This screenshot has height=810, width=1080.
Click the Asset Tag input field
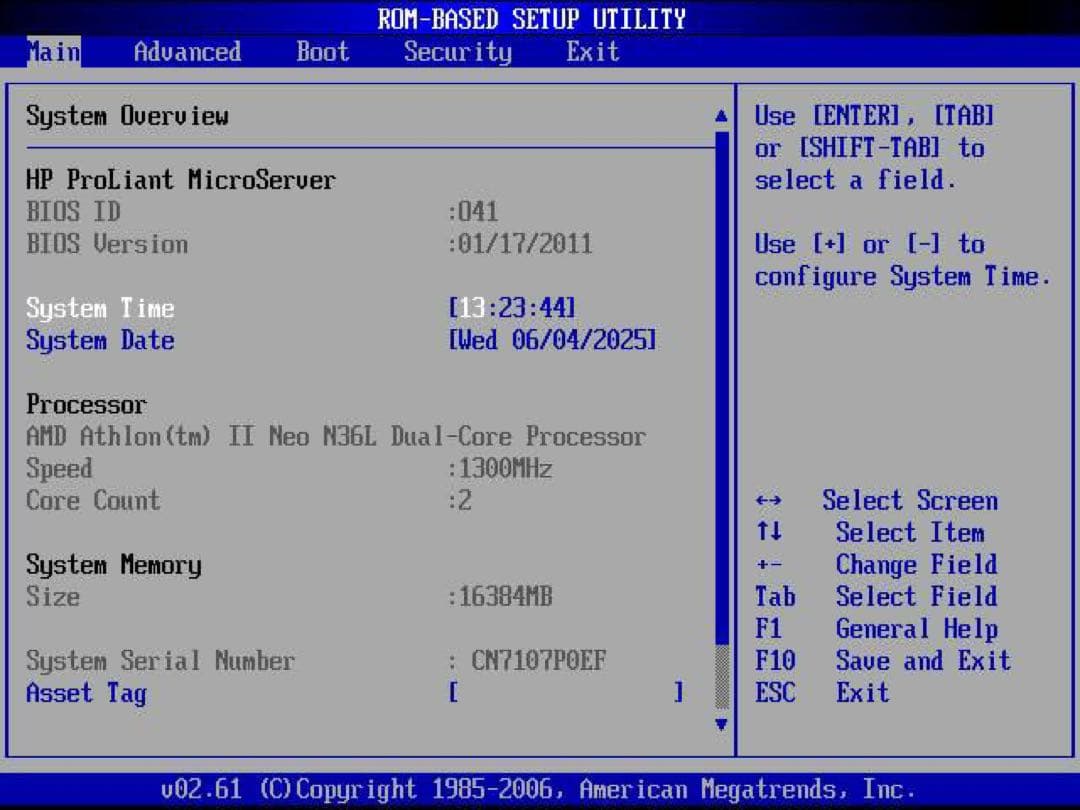click(565, 693)
